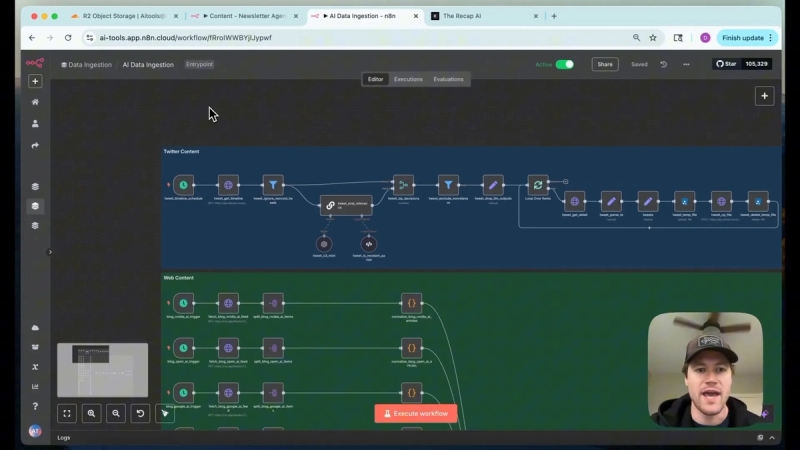The width and height of the screenshot is (800, 450).
Task: Open the Personal section in sidebar
Action: click(x=35, y=123)
